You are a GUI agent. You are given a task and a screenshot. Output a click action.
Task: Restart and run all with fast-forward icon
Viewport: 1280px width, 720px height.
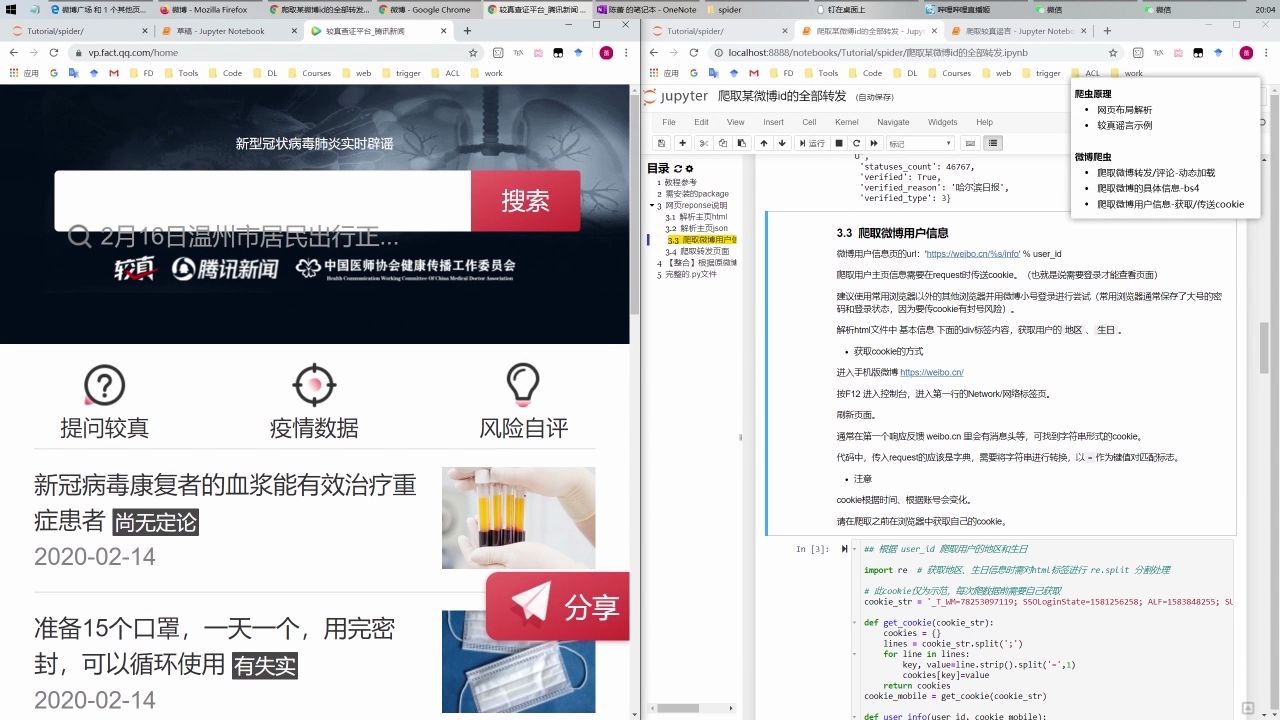click(873, 143)
